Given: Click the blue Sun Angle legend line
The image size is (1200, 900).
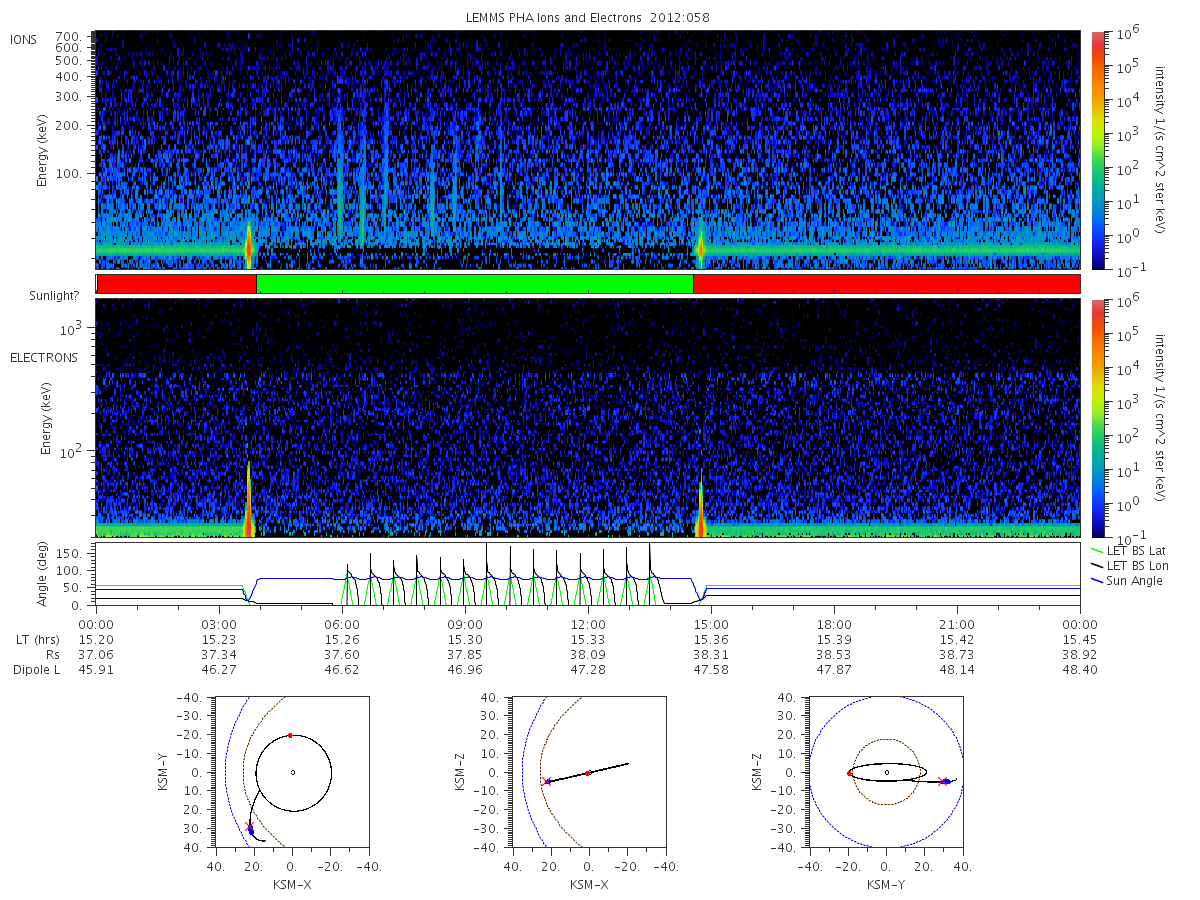Looking at the screenshot, I should pyautogui.click(x=1097, y=581).
